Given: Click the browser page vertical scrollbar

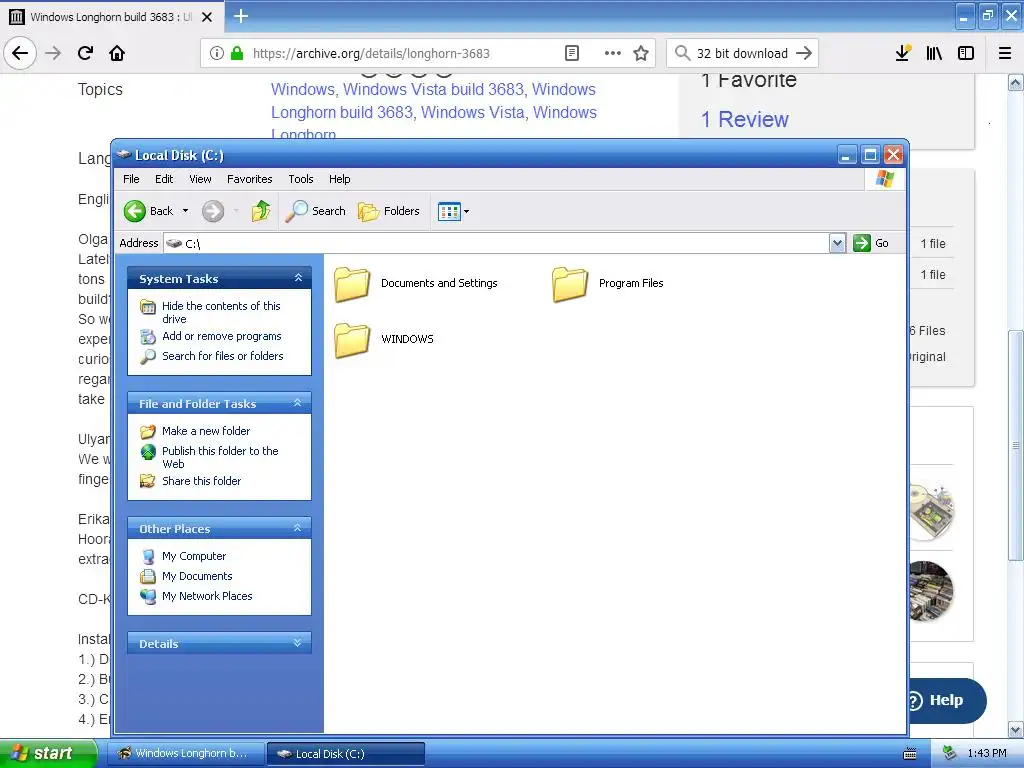Looking at the screenshot, I should (1016, 445).
